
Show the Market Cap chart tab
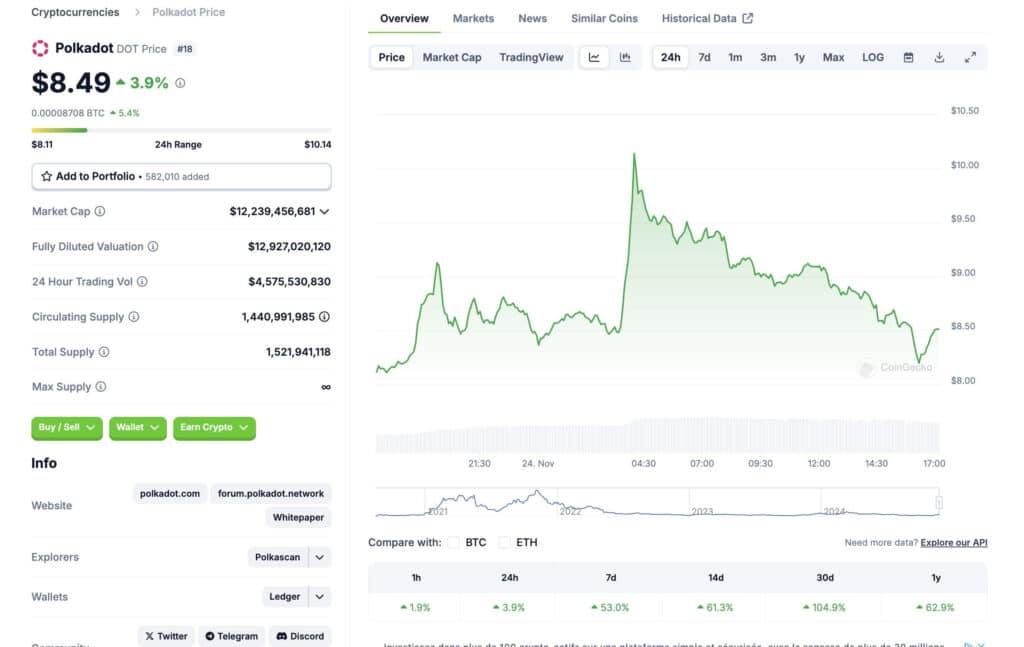point(452,57)
